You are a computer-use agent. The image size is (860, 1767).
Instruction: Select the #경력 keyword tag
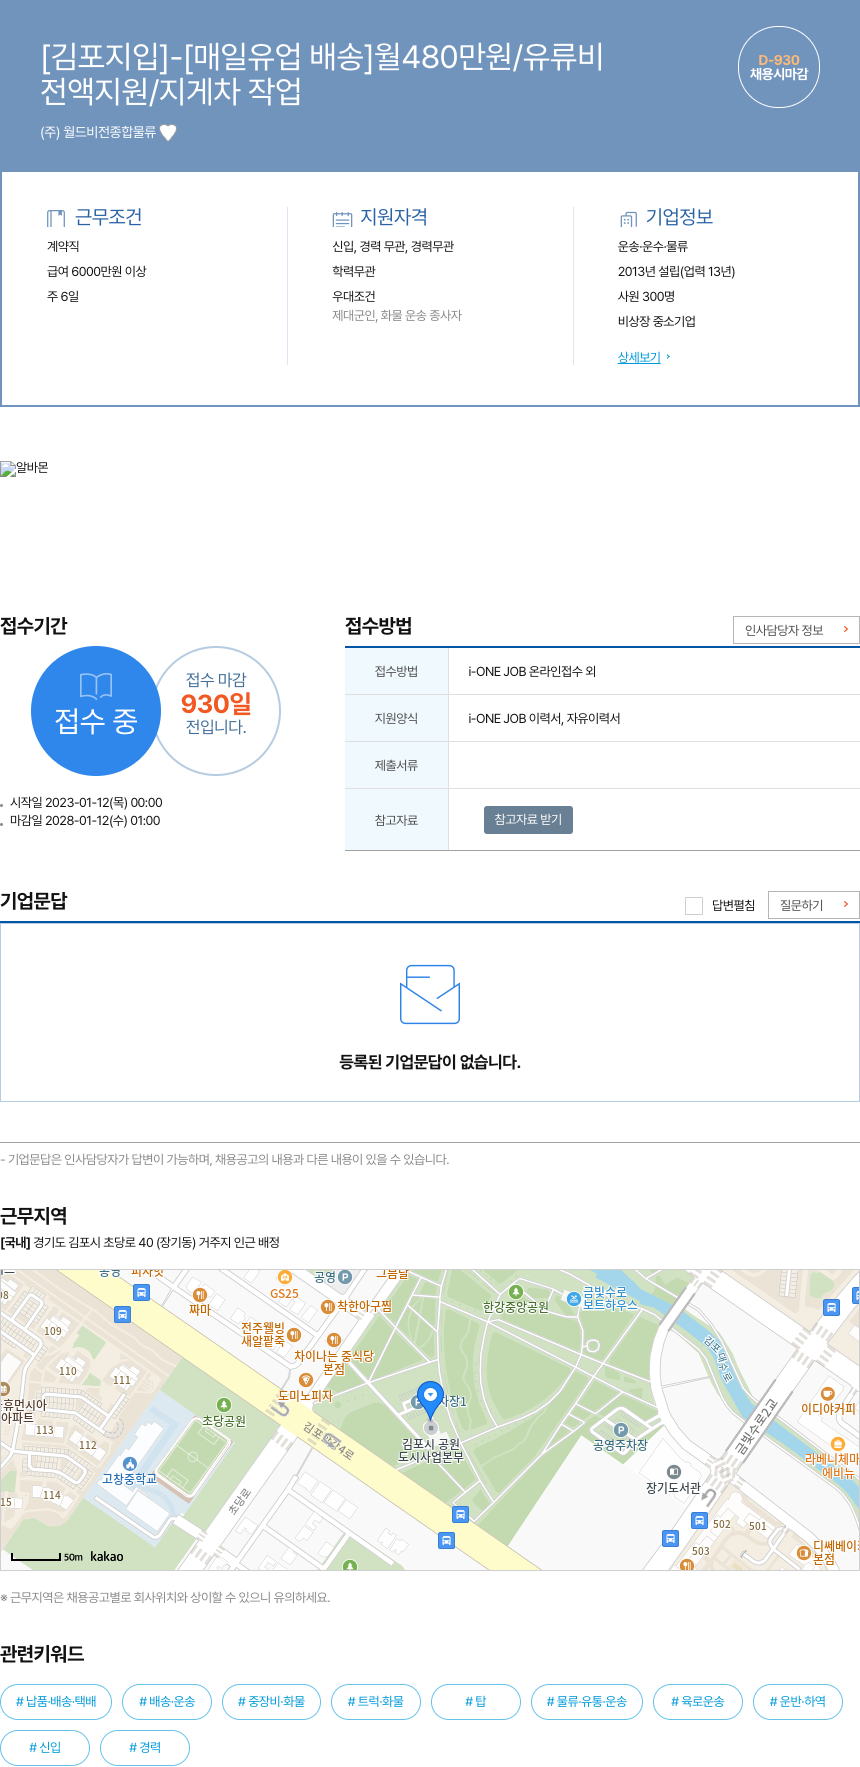[145, 1747]
